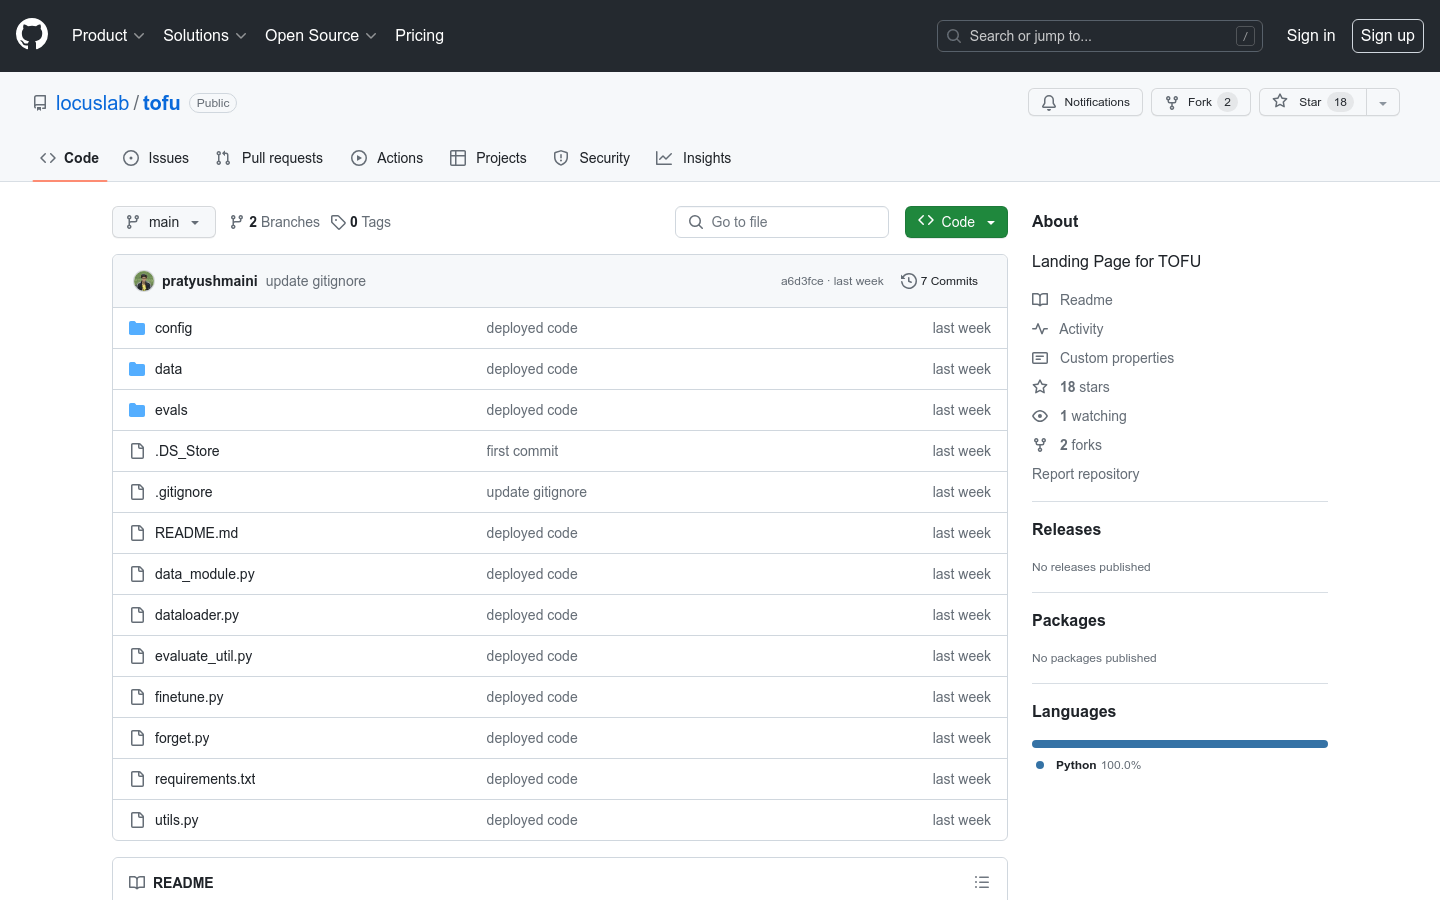The width and height of the screenshot is (1440, 900).
Task: Switch to the Actions tab
Action: click(x=387, y=158)
